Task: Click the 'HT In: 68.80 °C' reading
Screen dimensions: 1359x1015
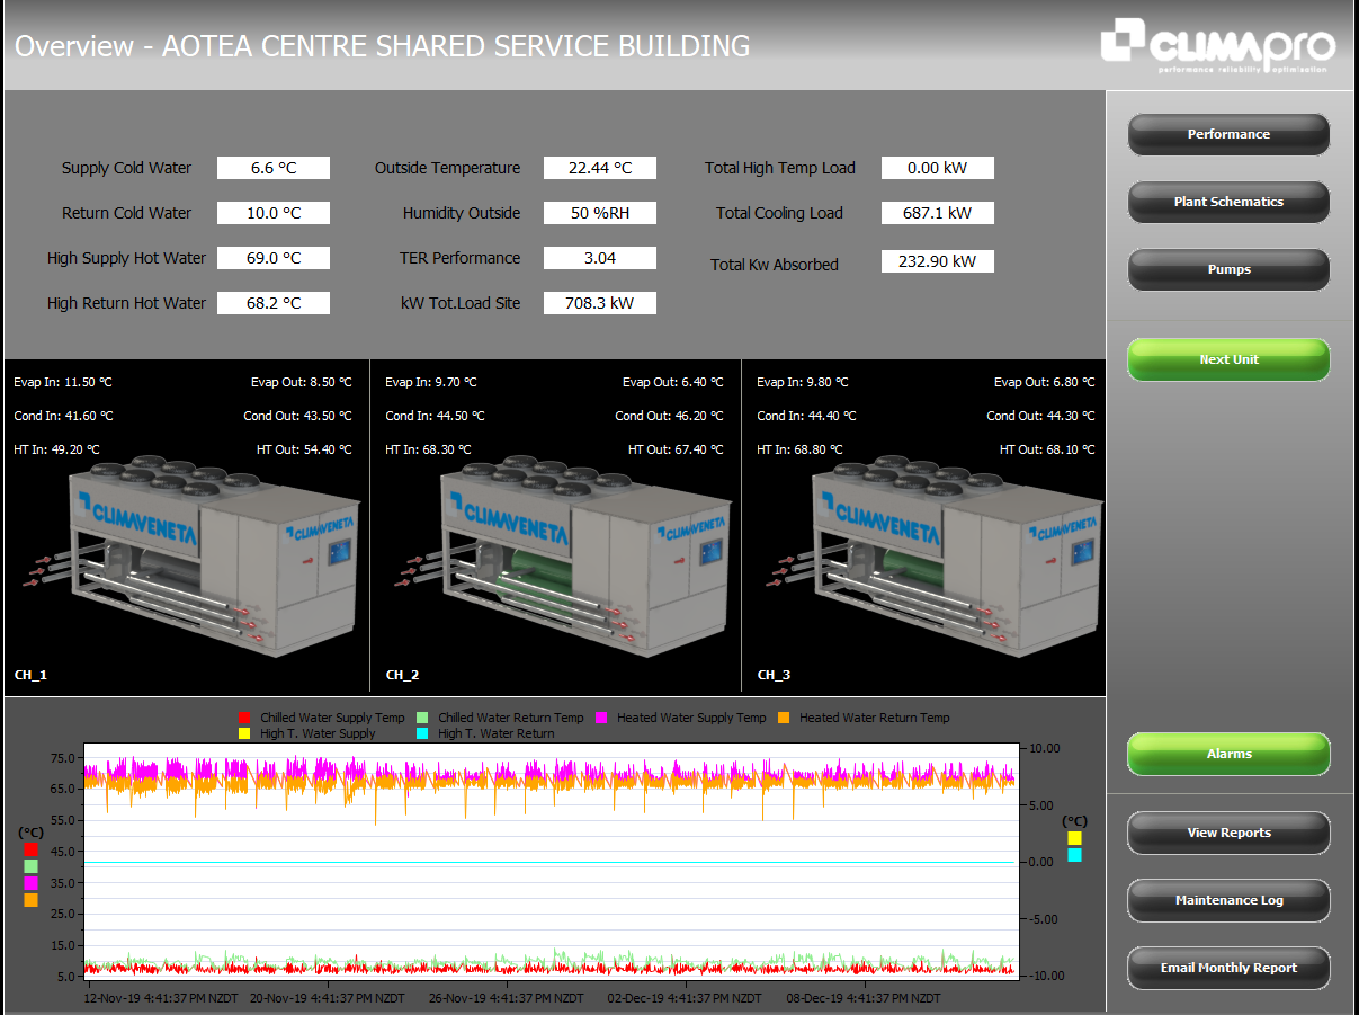Action: (800, 450)
